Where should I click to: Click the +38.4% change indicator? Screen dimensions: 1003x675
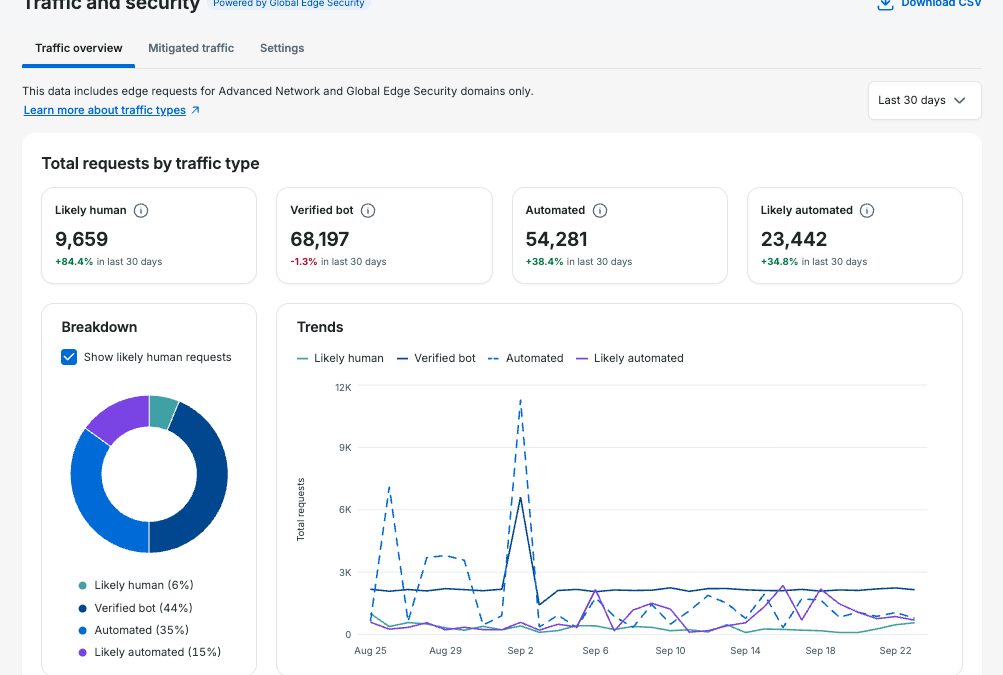click(x=544, y=262)
